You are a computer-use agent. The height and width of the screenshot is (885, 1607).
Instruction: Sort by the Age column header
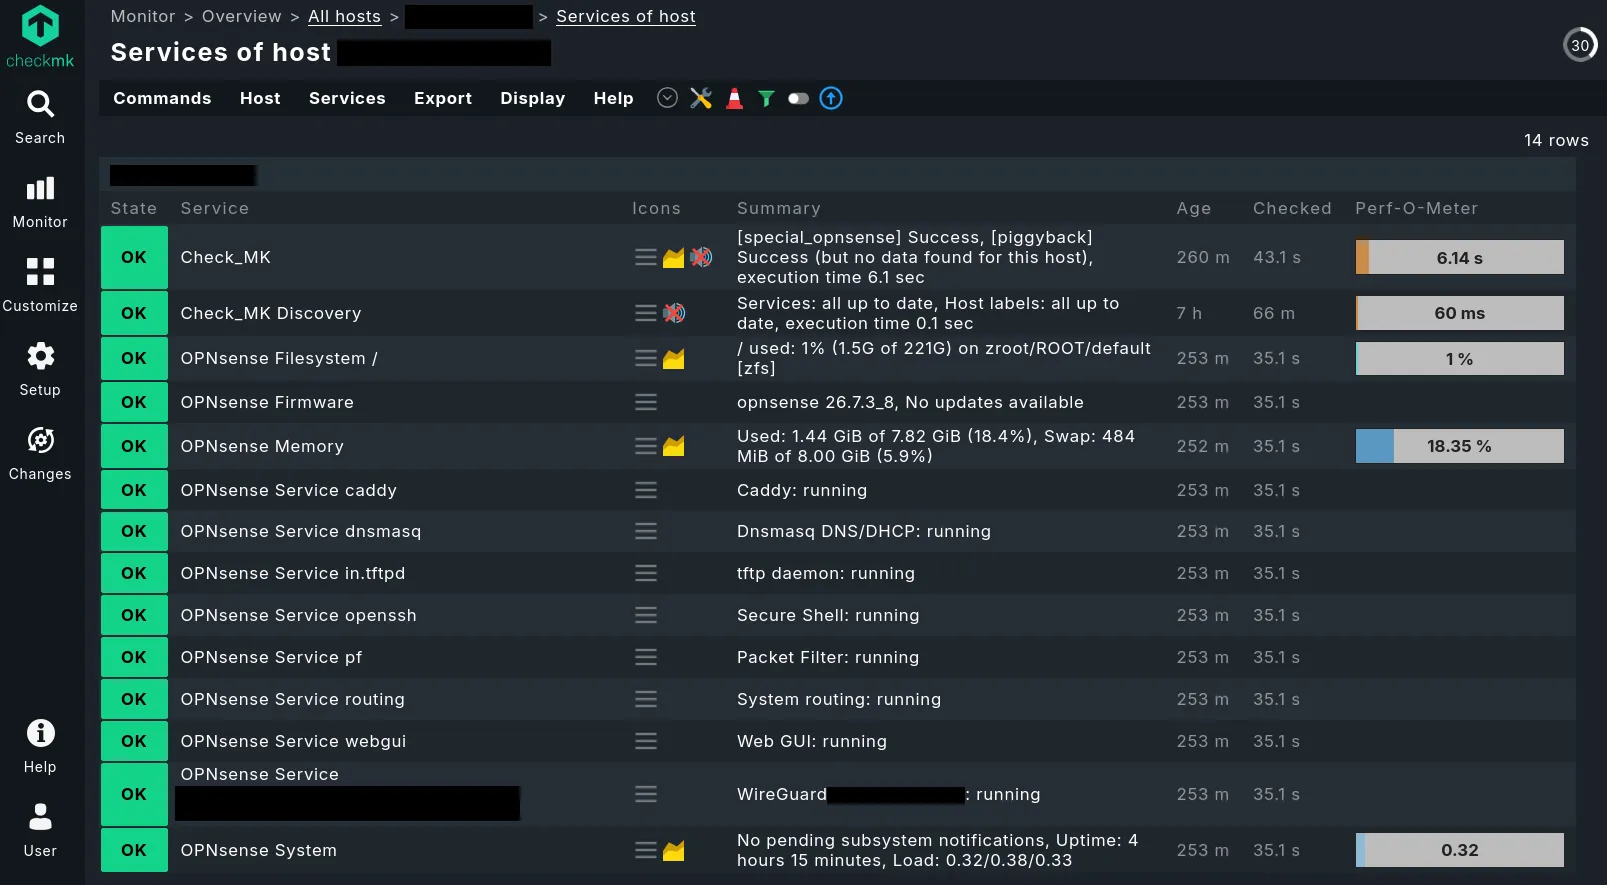click(x=1194, y=208)
